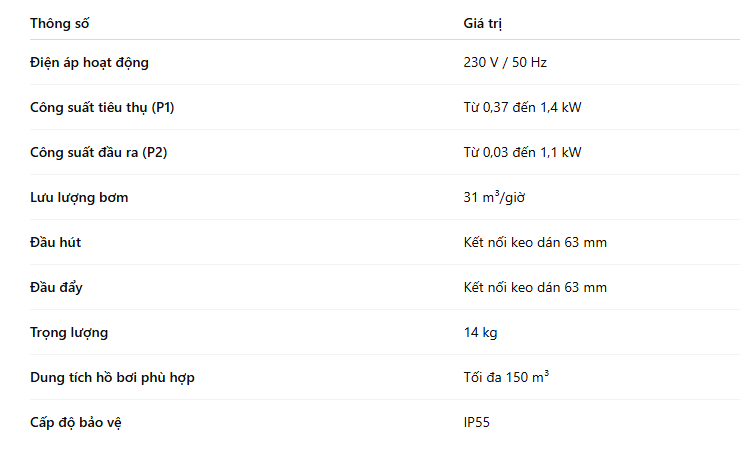Click the Đầu đẩy 'Kết nối keo dán 63 mm' value
This screenshot has width=740, height=461.
(535, 287)
